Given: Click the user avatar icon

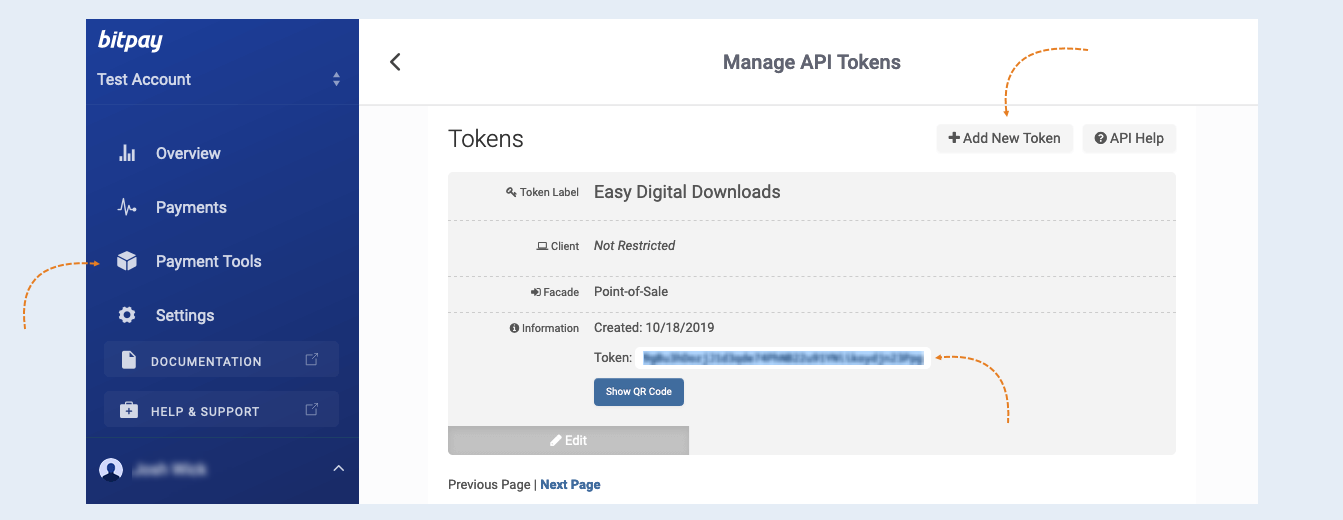Looking at the screenshot, I should click(x=111, y=469).
